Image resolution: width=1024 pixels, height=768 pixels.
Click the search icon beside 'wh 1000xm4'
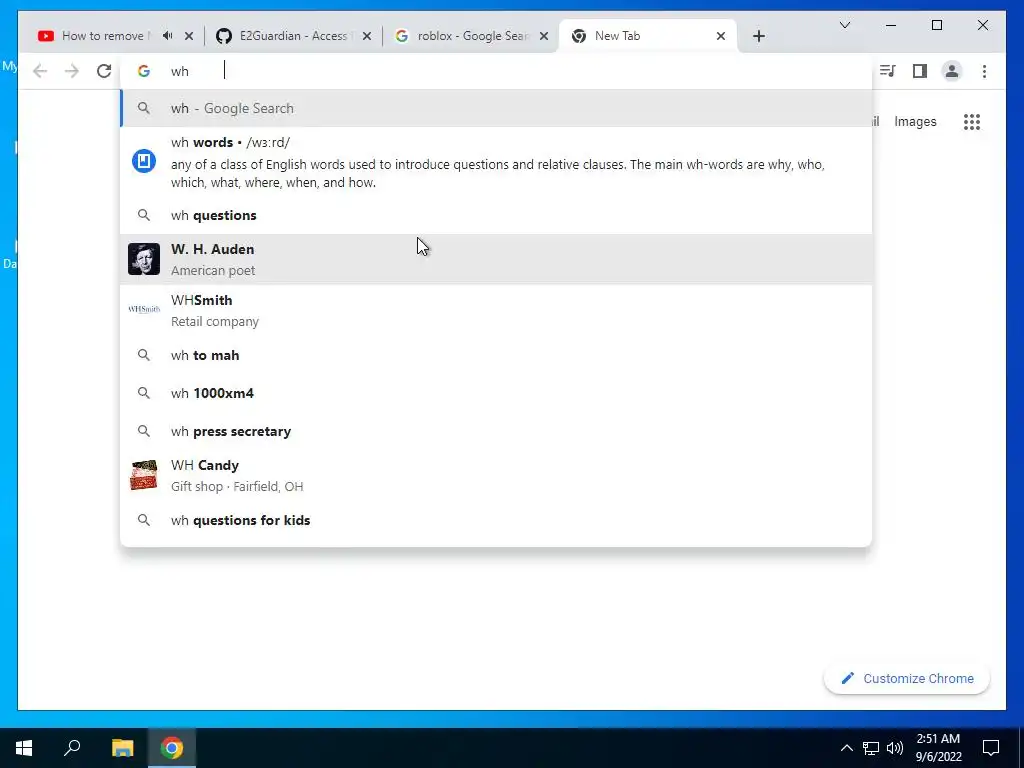point(144,393)
